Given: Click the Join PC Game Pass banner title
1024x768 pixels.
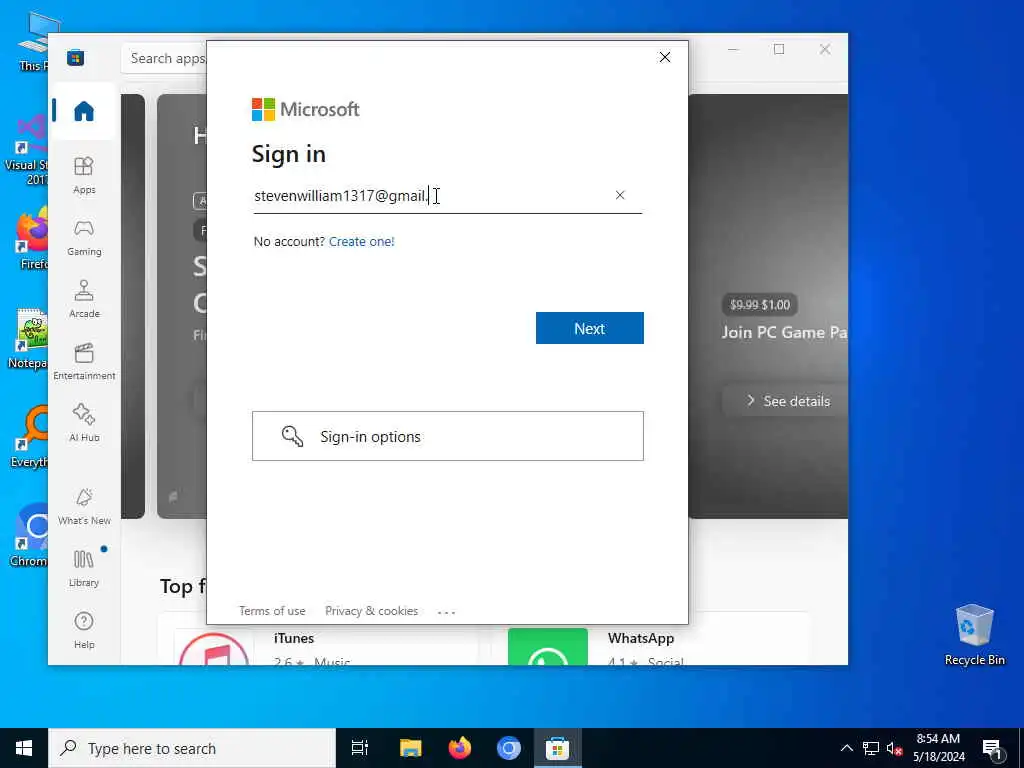Looking at the screenshot, I should [784, 332].
